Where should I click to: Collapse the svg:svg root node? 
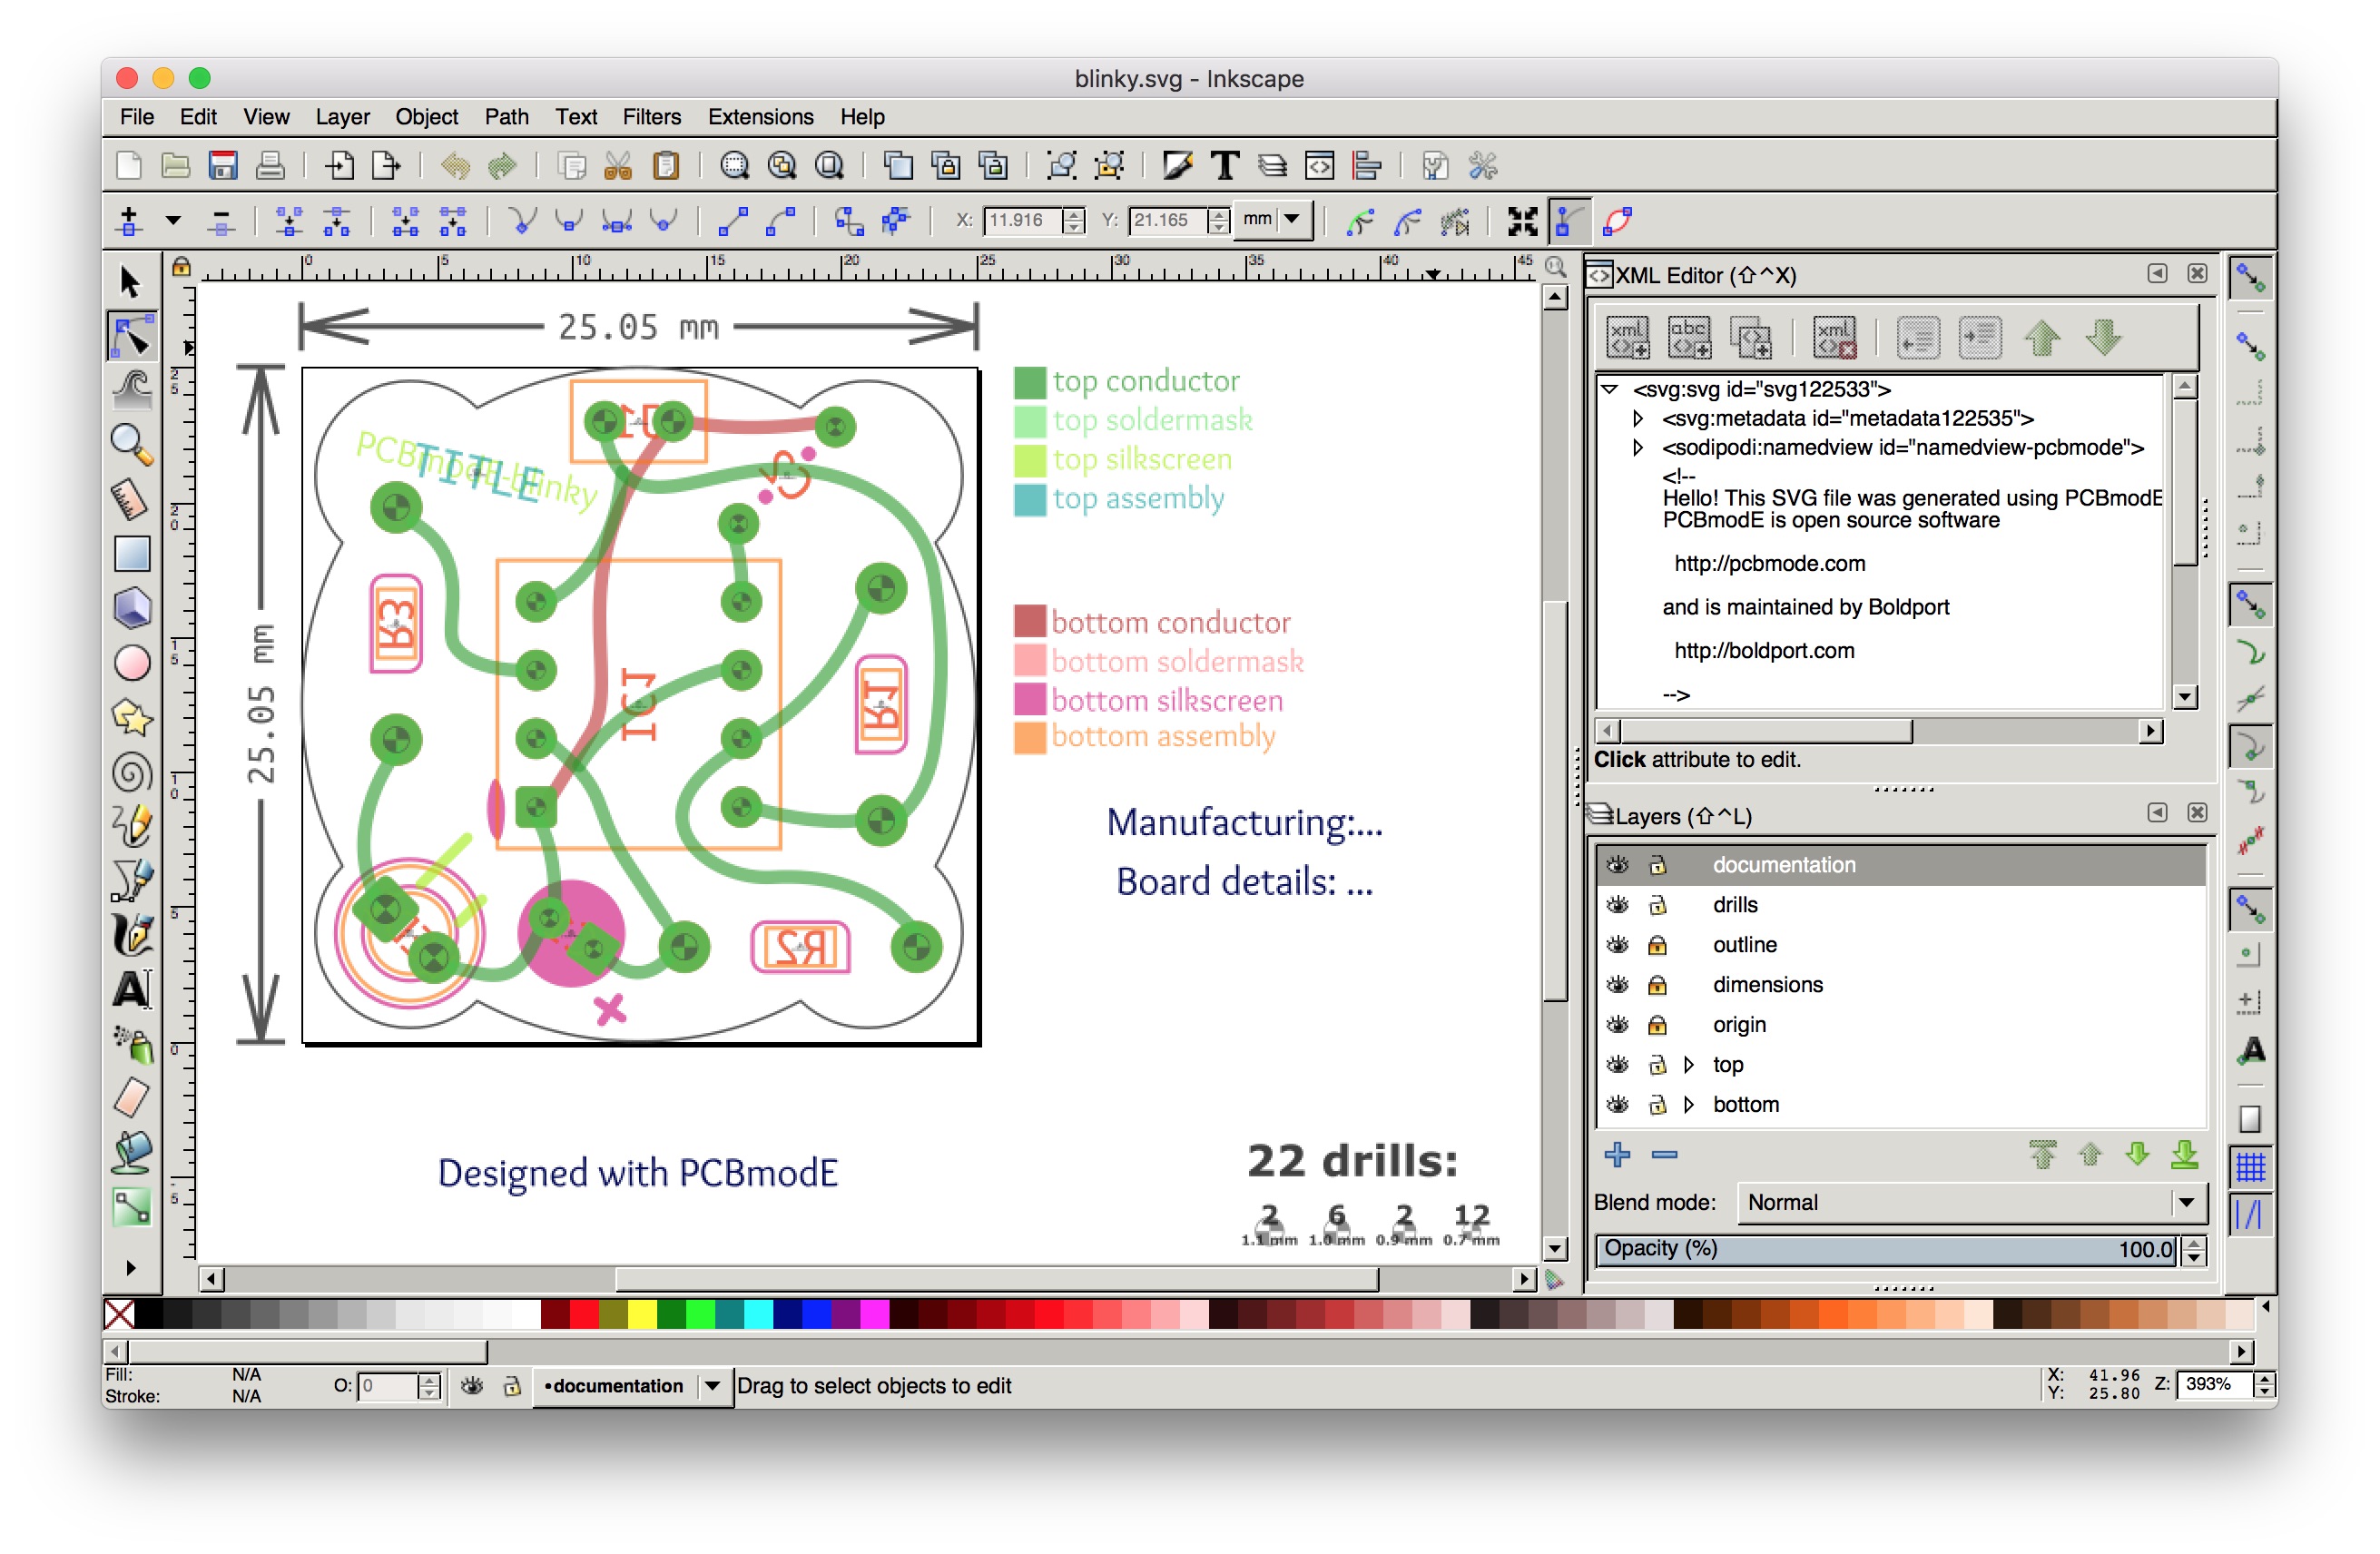pyautogui.click(x=1610, y=389)
